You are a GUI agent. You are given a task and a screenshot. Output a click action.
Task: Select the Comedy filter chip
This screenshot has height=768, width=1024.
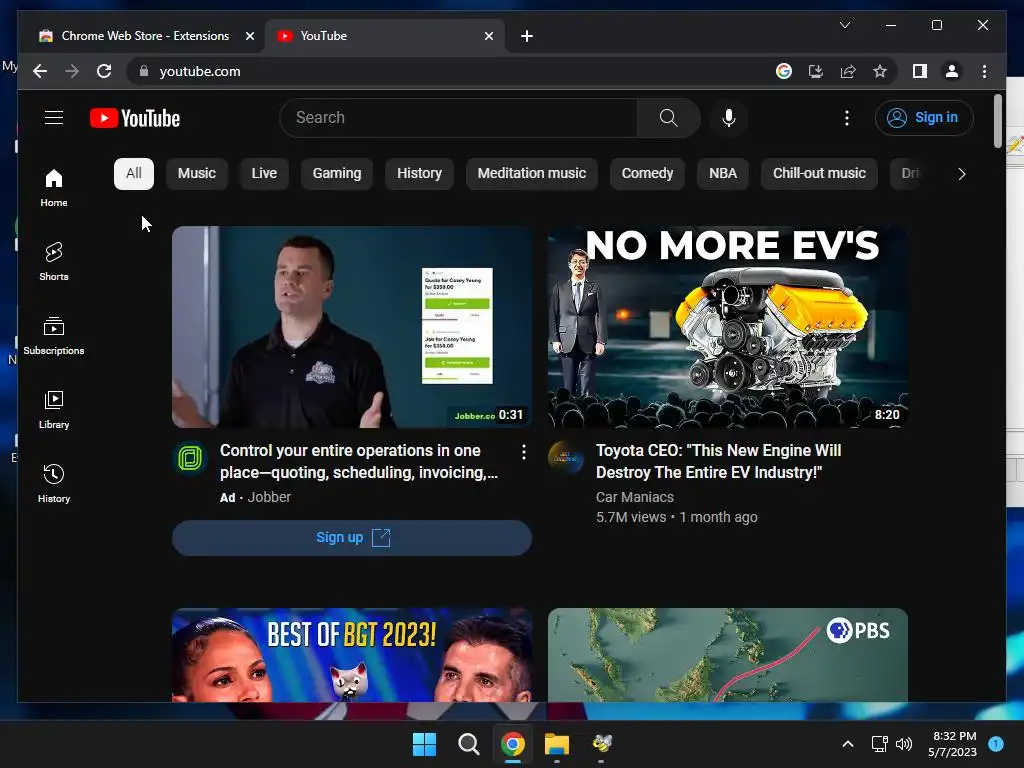(x=647, y=174)
